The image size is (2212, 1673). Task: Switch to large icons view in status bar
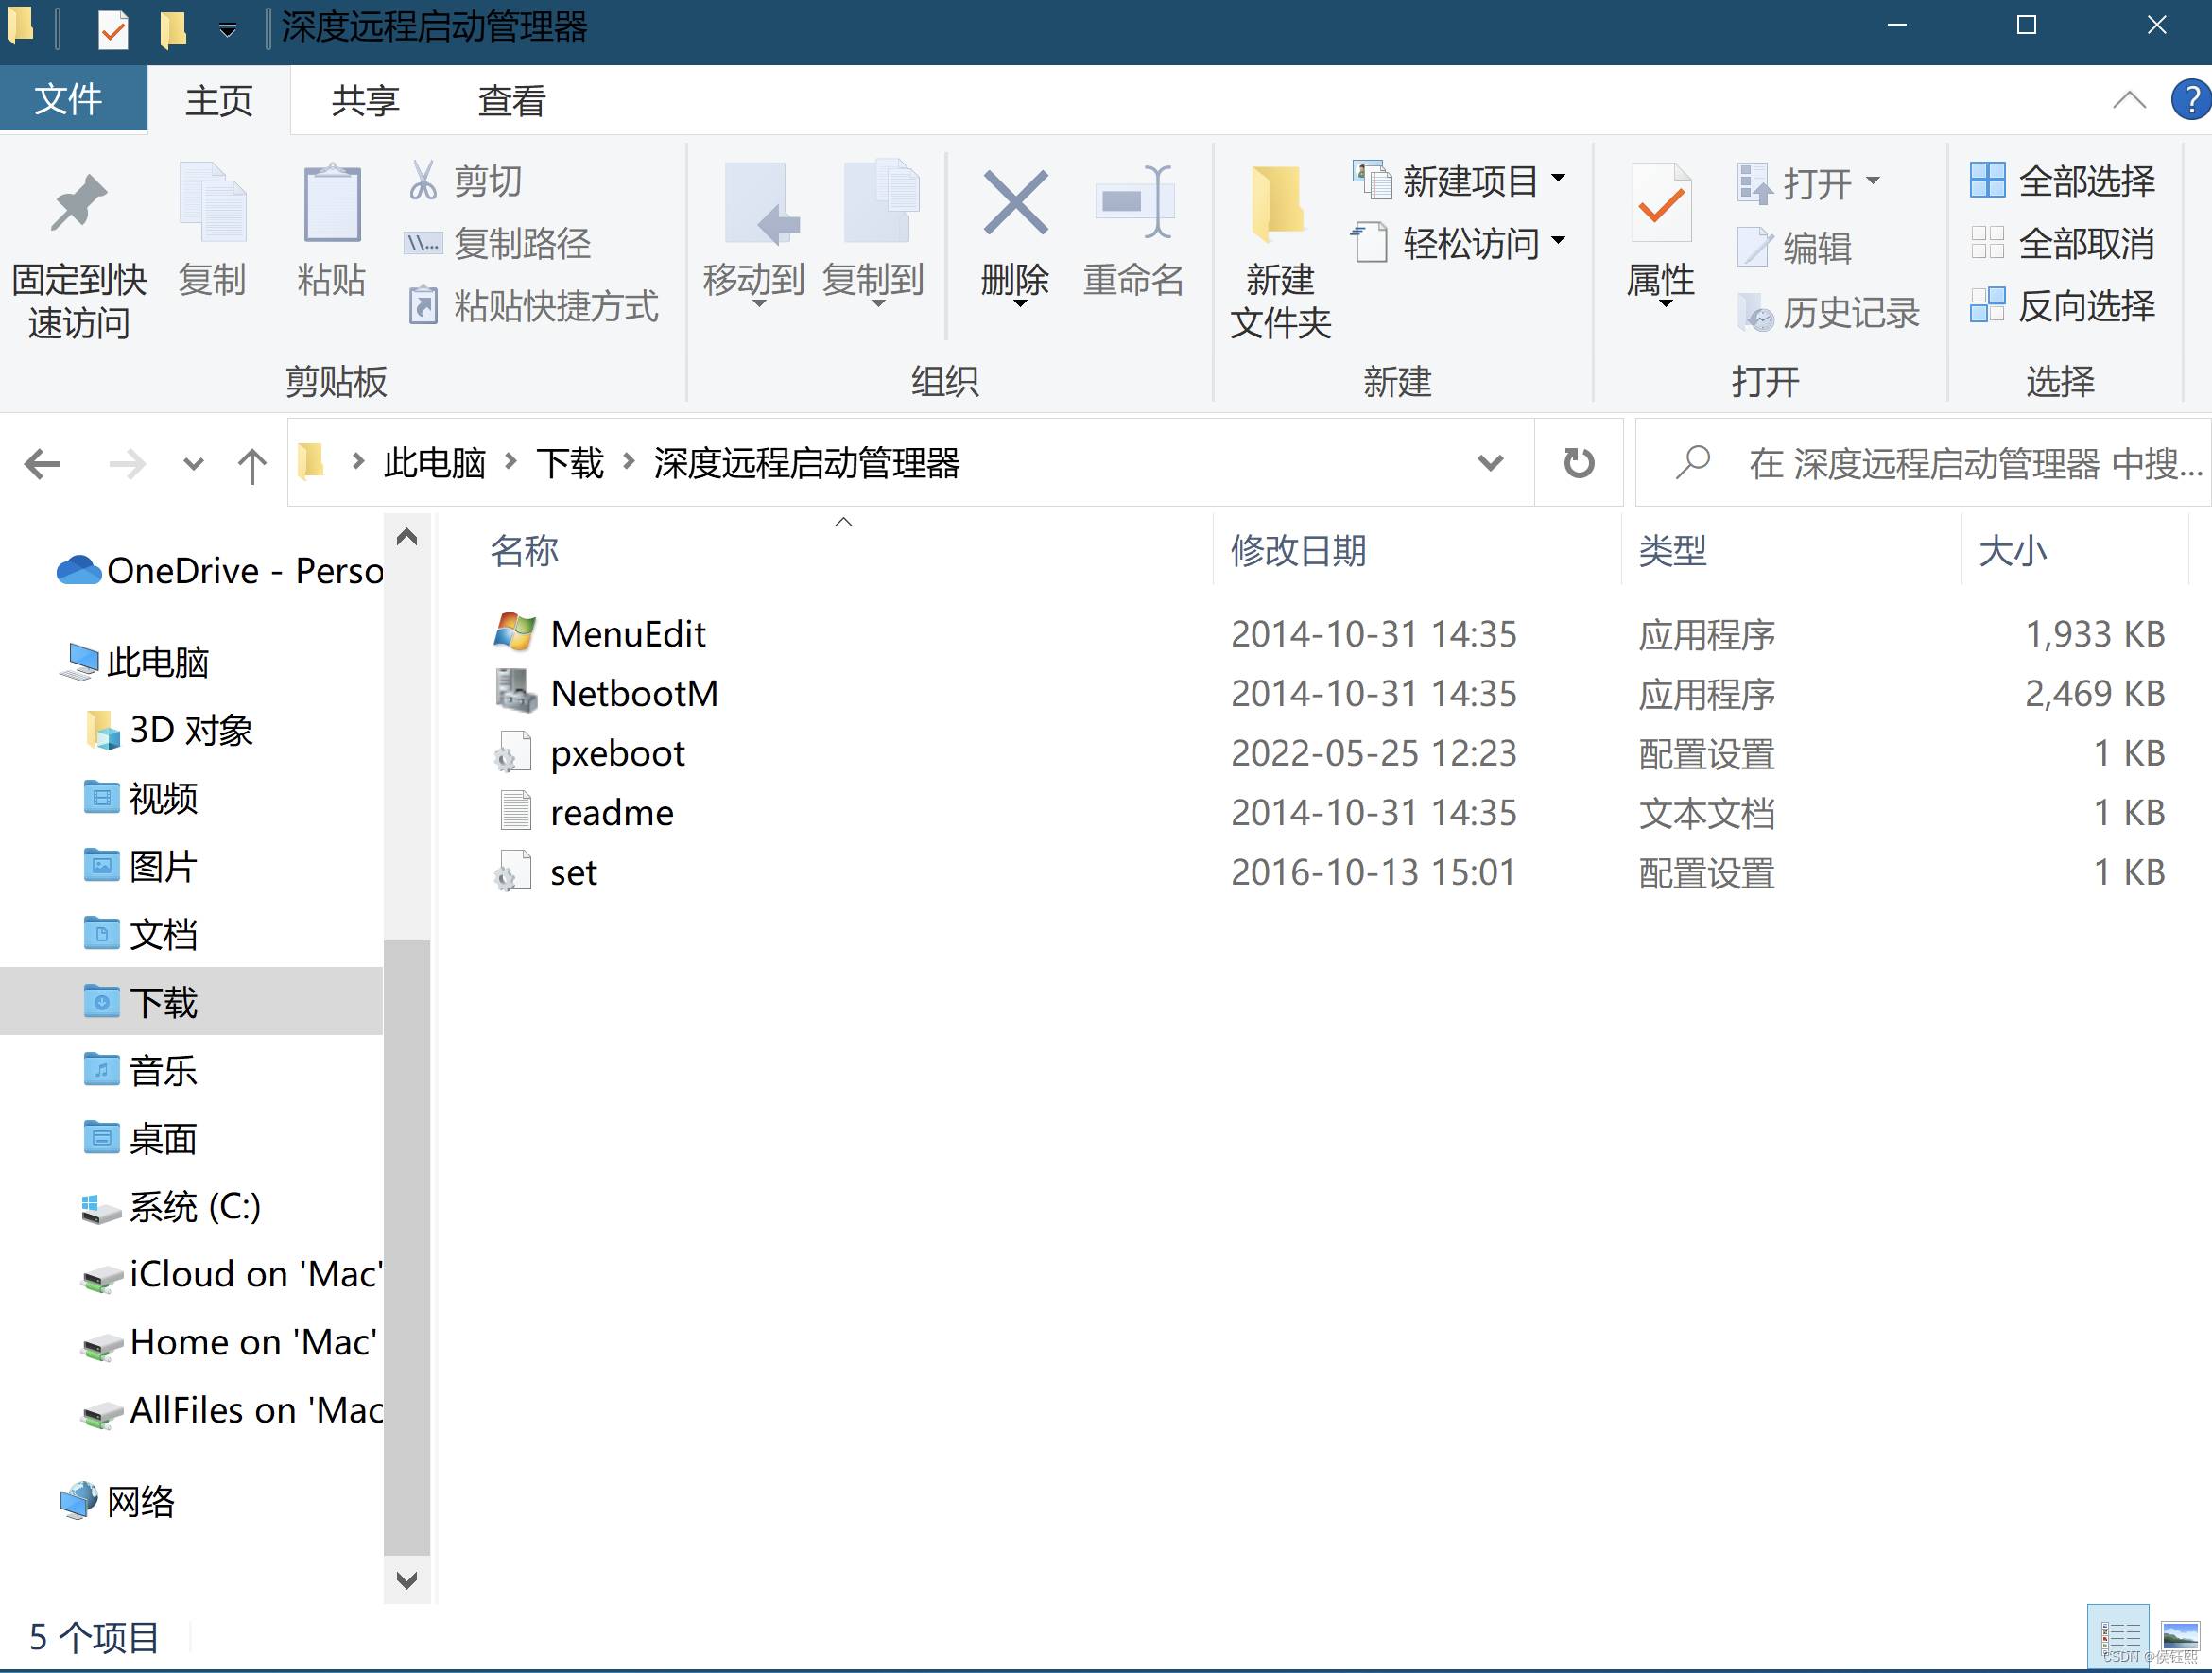point(2178,1637)
